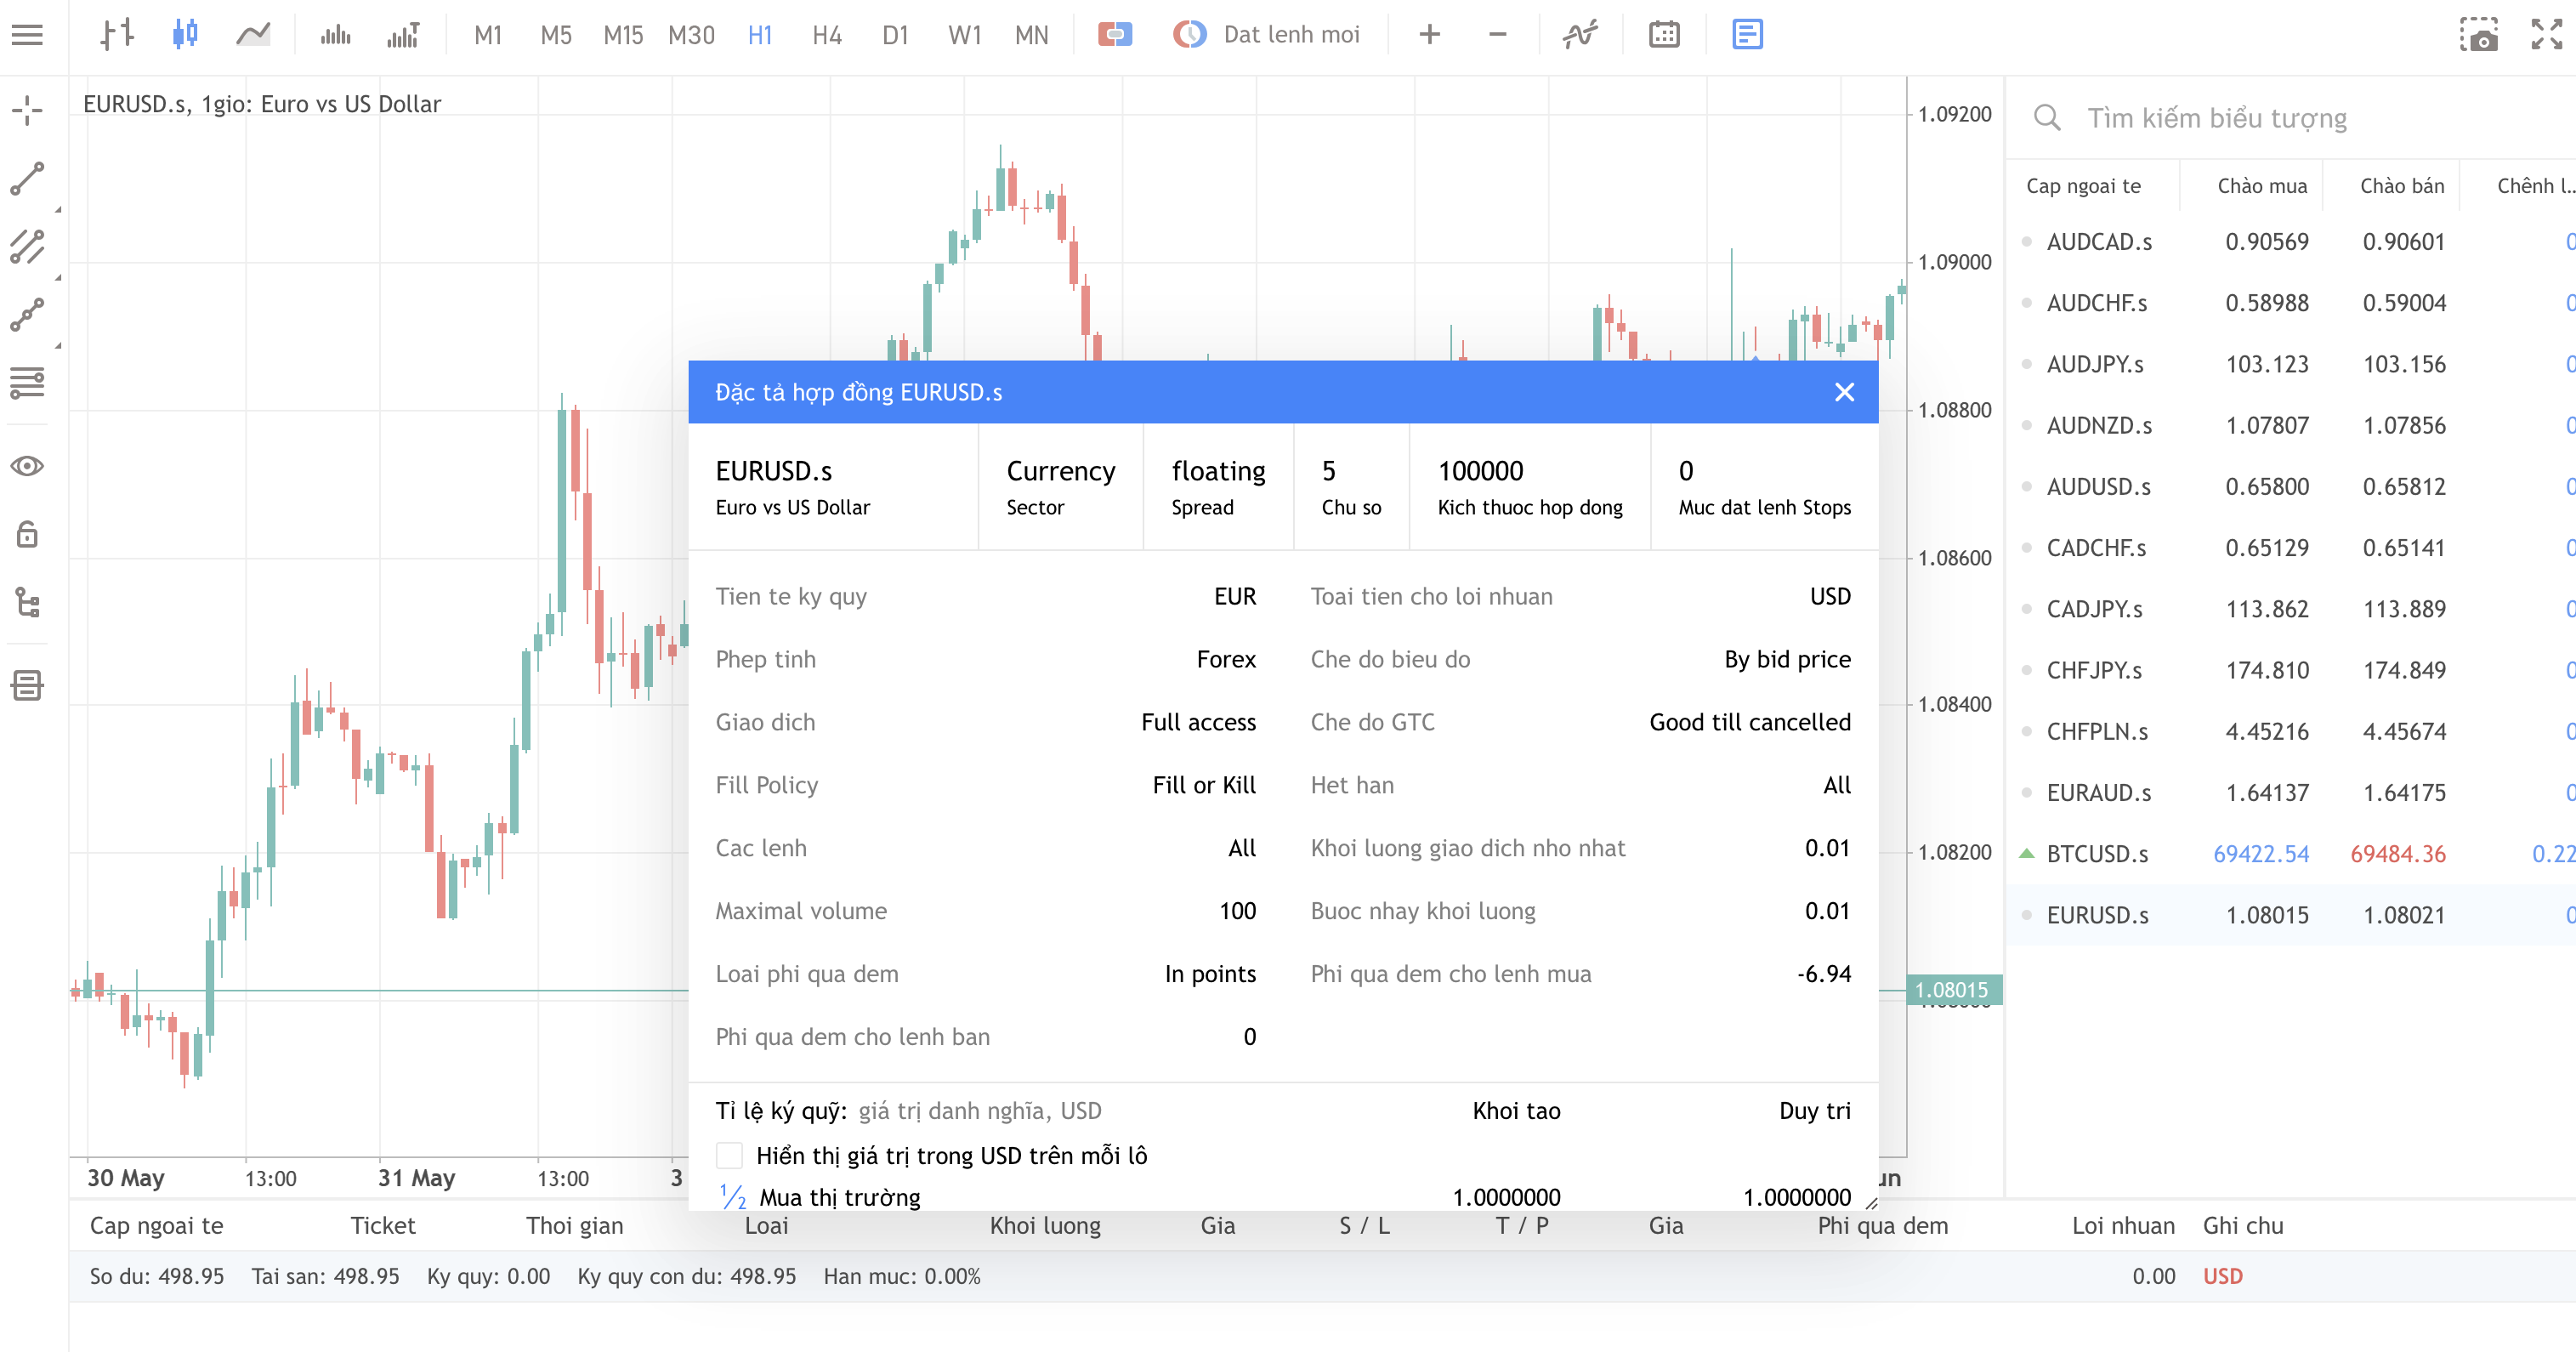The height and width of the screenshot is (1352, 2576).
Task: Select the candlestick chart type icon
Action: [x=185, y=35]
